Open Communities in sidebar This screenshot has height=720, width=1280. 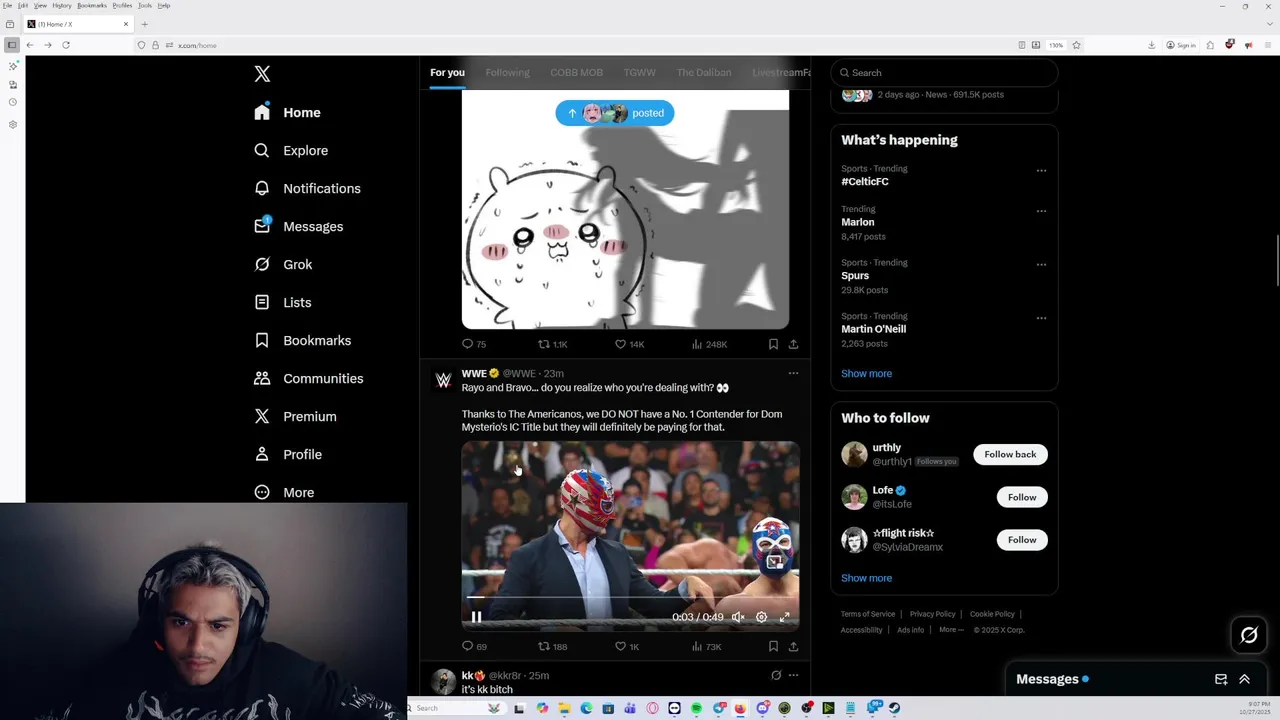tap(308, 378)
